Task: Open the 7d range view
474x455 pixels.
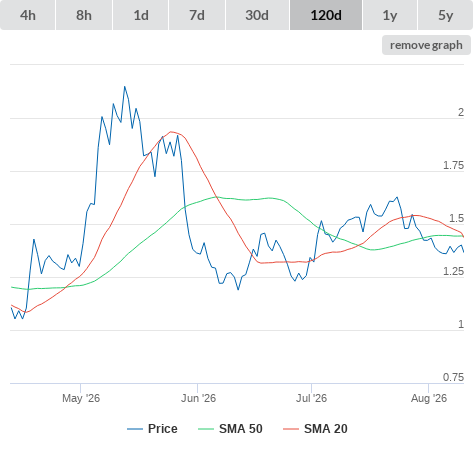Action: pos(197,15)
